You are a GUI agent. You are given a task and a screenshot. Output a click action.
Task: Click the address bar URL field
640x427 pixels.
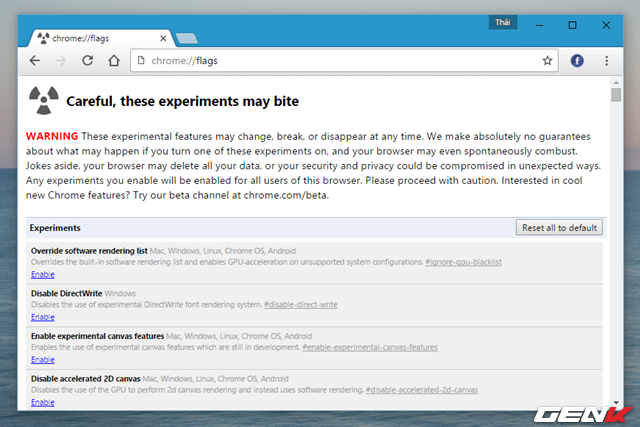[x=340, y=61]
